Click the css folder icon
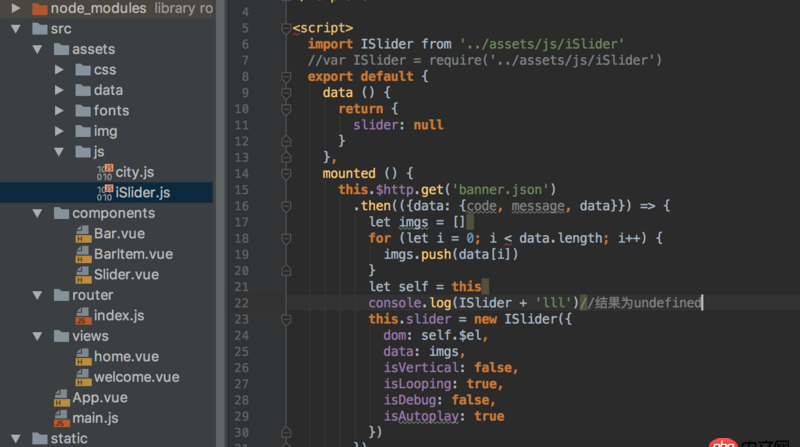This screenshot has width=800, height=447. coord(82,70)
